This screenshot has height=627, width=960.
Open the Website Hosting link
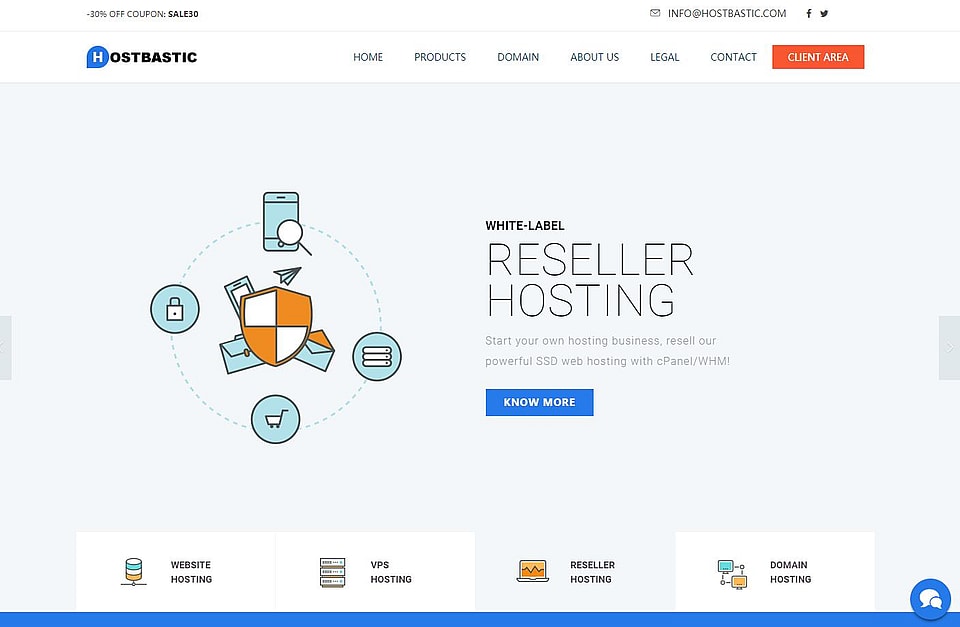[191, 572]
